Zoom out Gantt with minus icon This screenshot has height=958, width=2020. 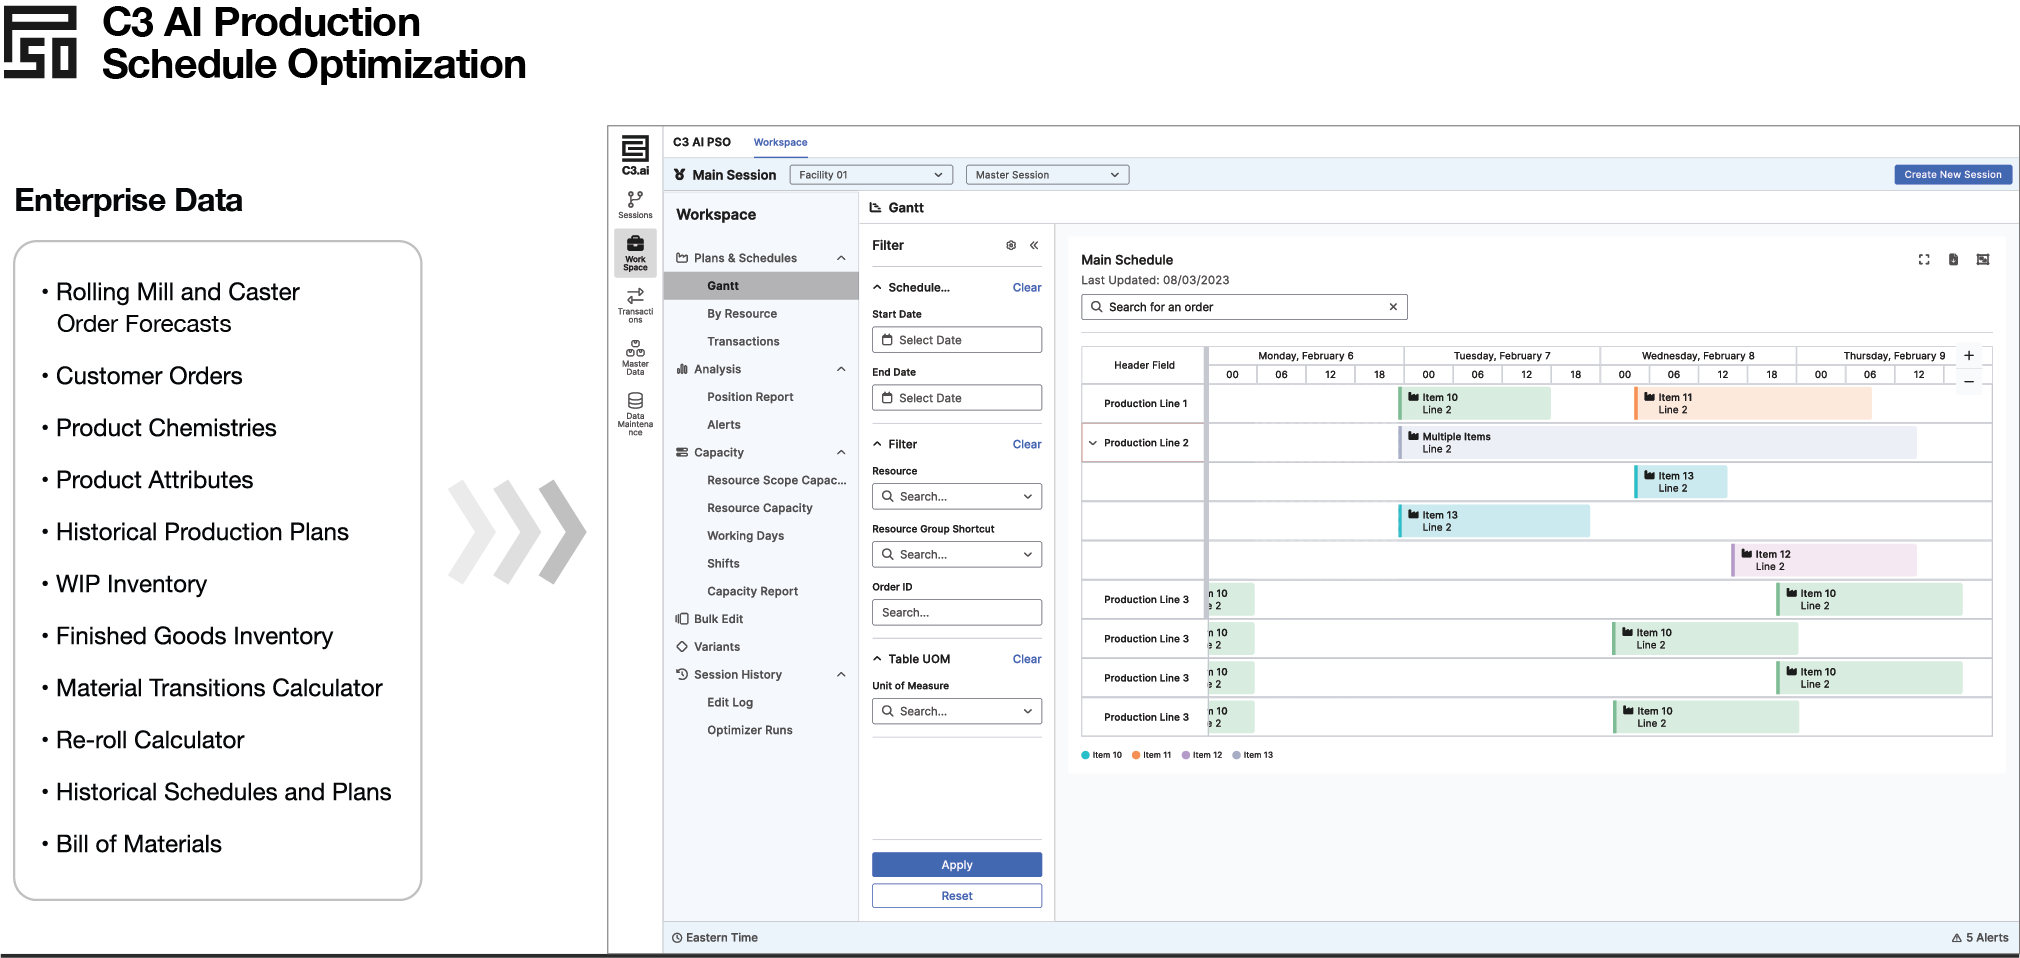(x=1969, y=381)
